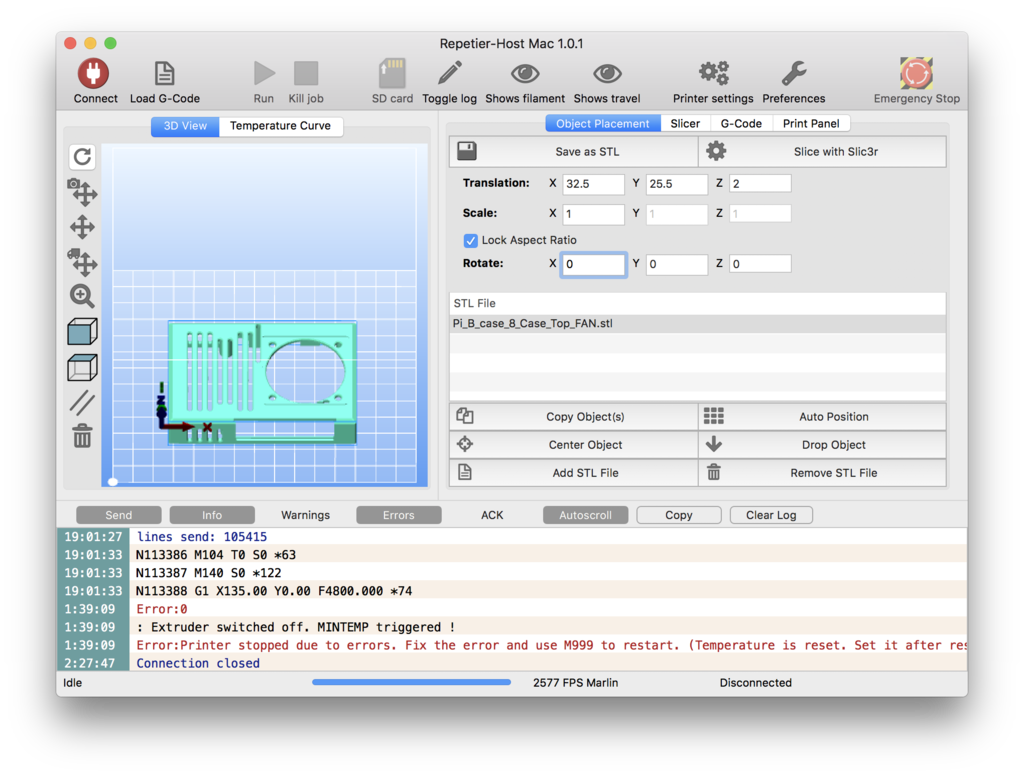Click the Add STL File button
Screen dimensions: 1024x777
[573, 473]
